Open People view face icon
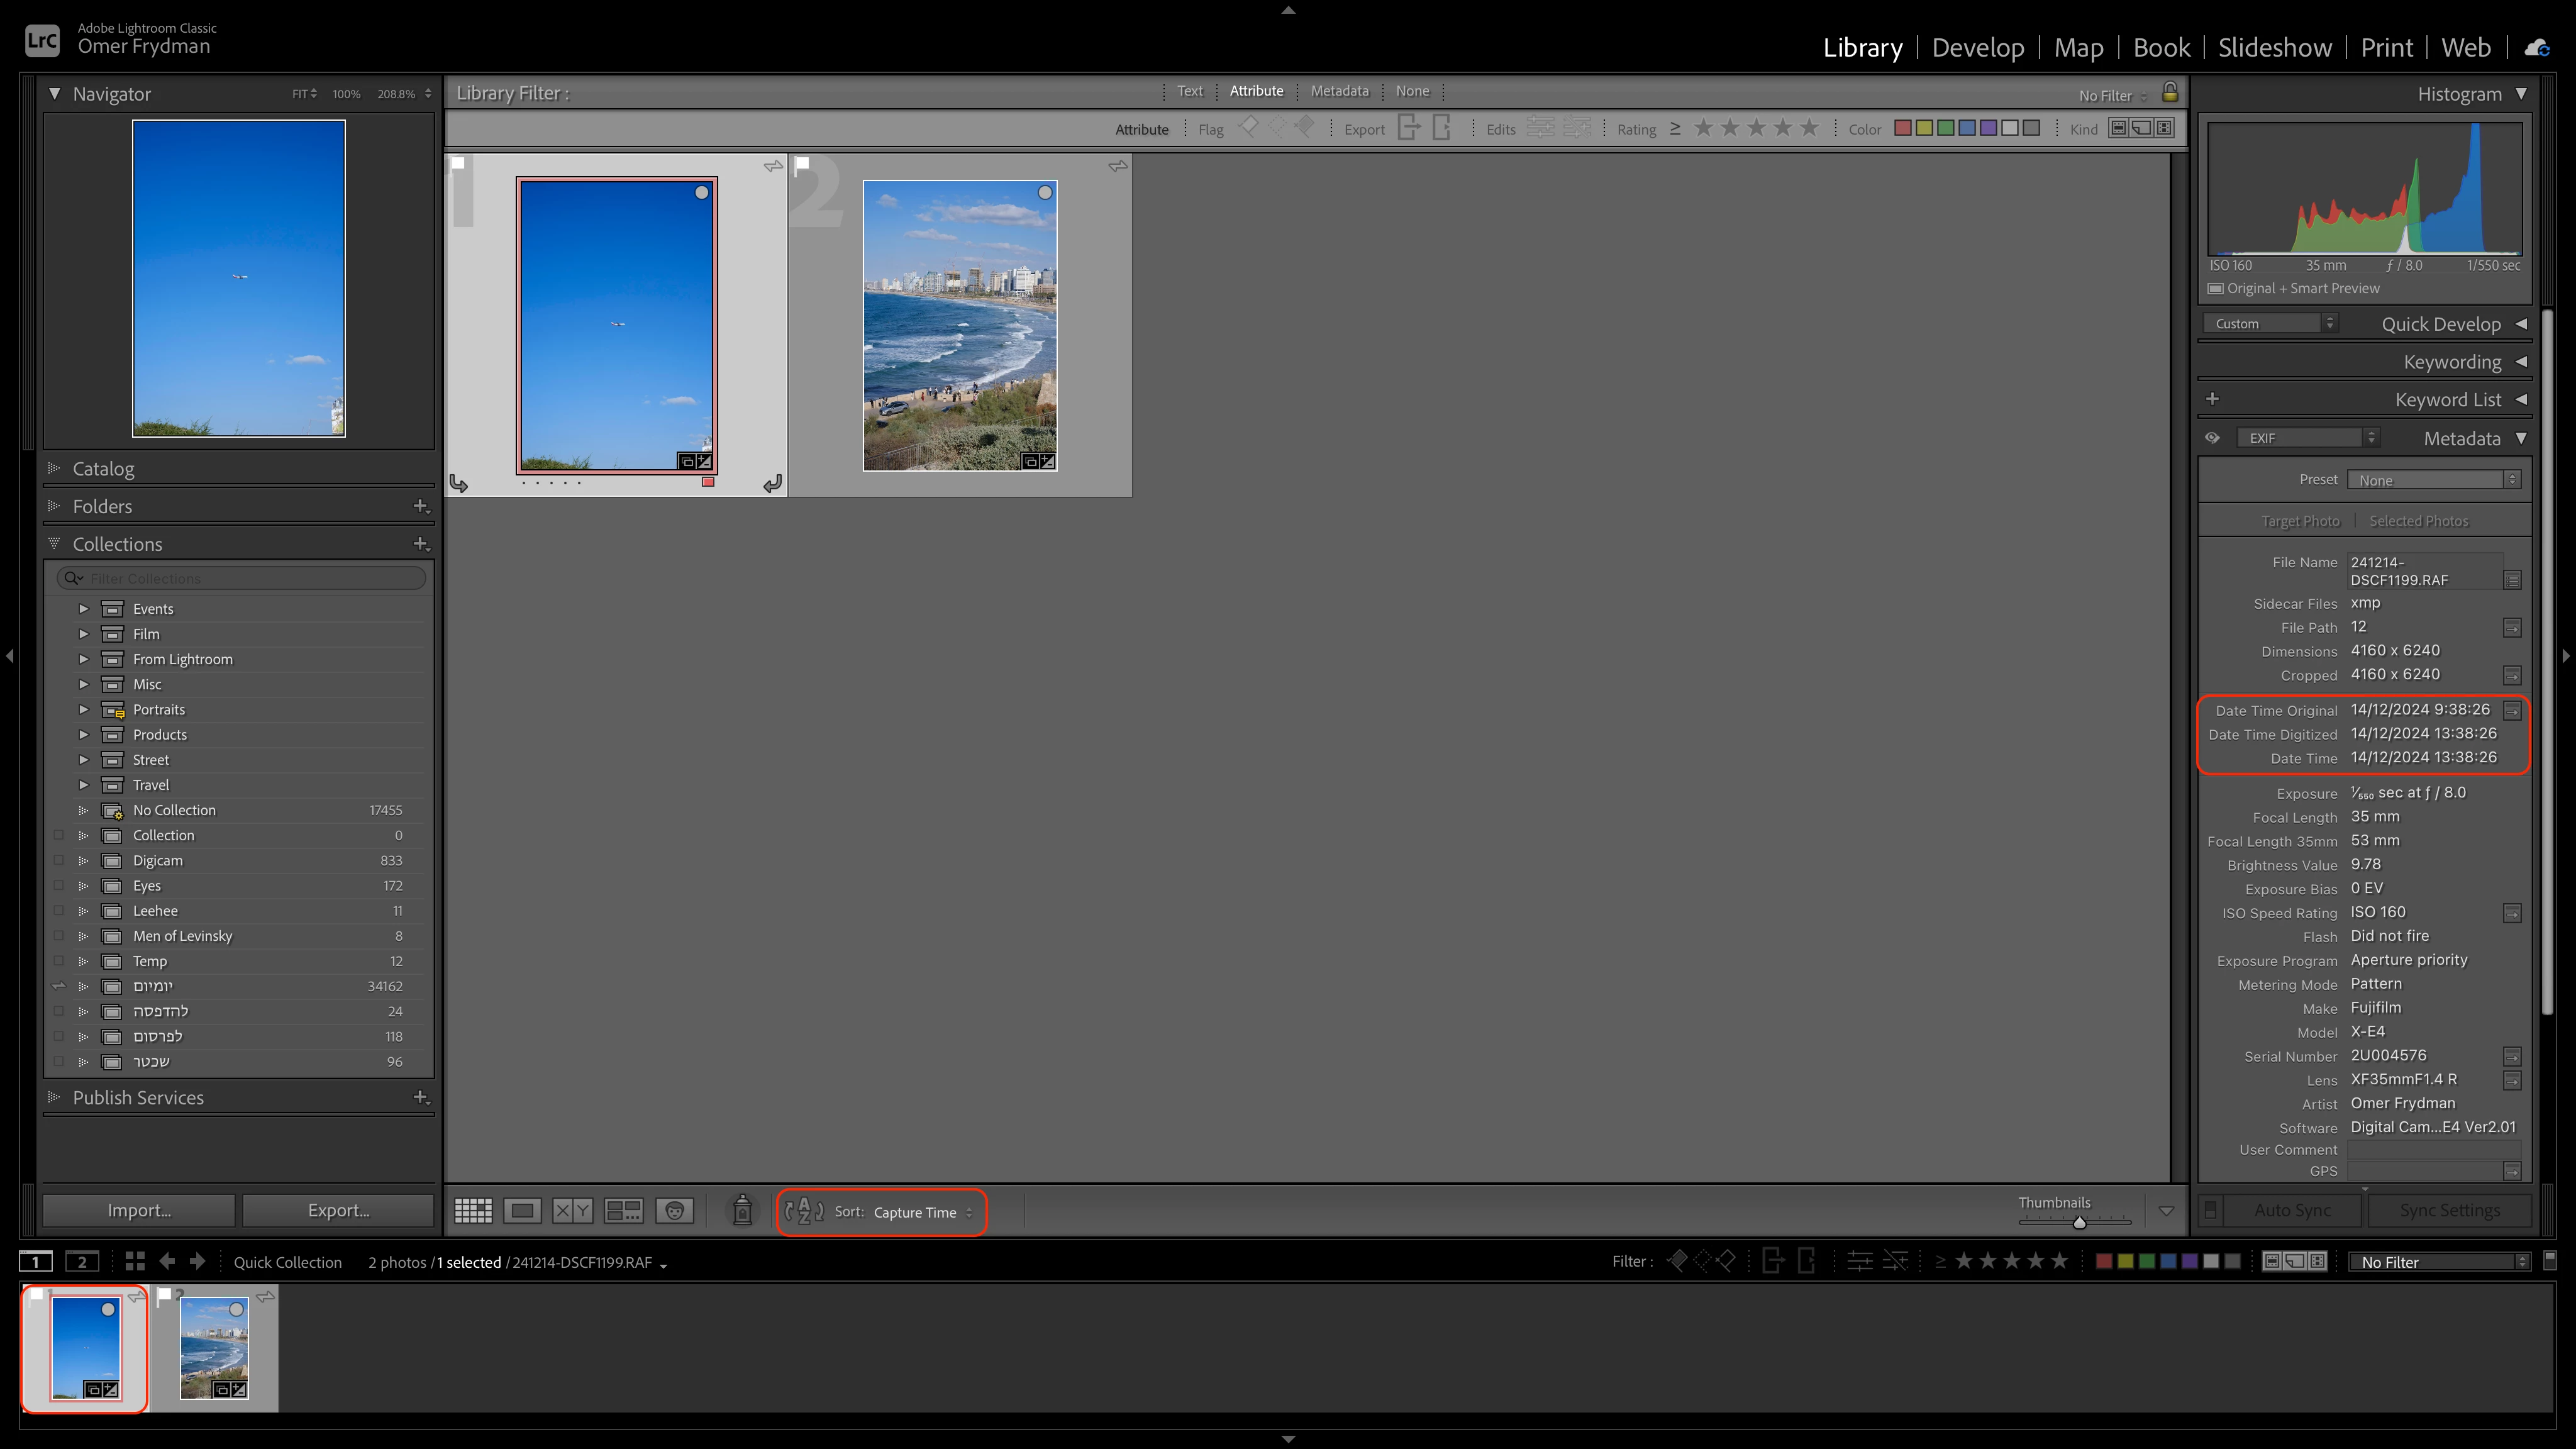 pyautogui.click(x=675, y=1211)
